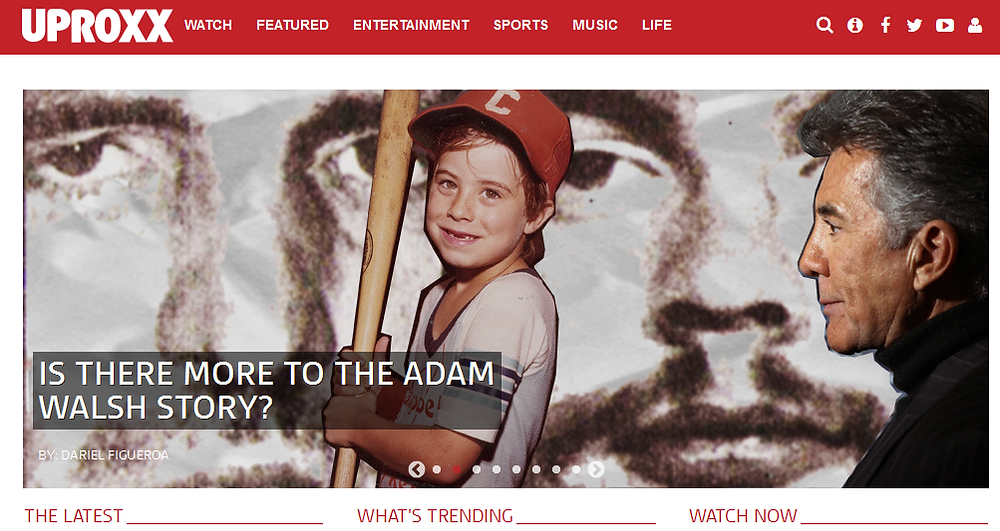Select the first carousel dot

point(437,469)
